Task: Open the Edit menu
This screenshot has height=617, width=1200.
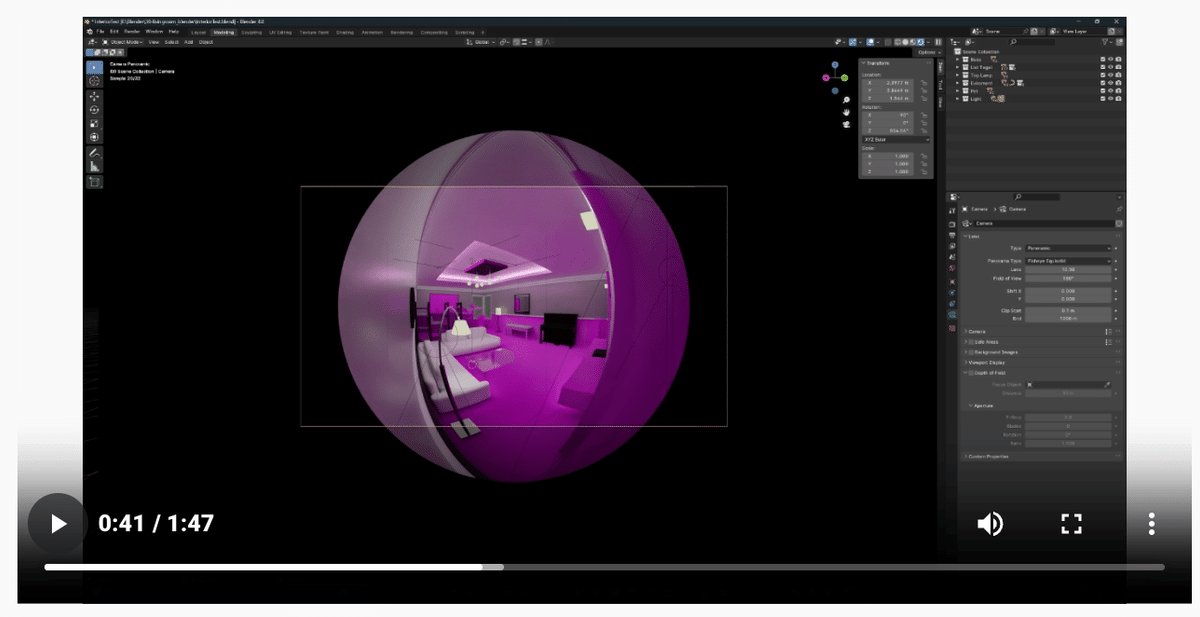Action: 114,31
